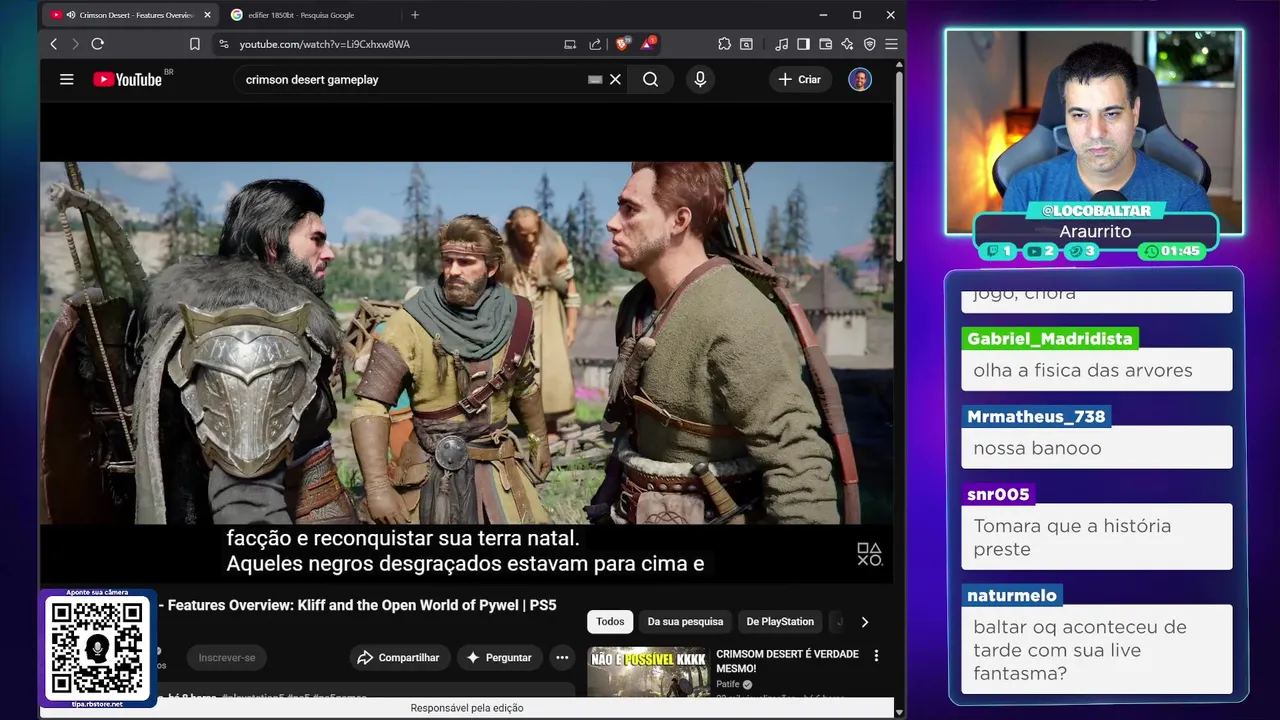Click the @LOCOBALTAR overlay label
Viewport: 1280px width, 720px height.
pos(1096,211)
